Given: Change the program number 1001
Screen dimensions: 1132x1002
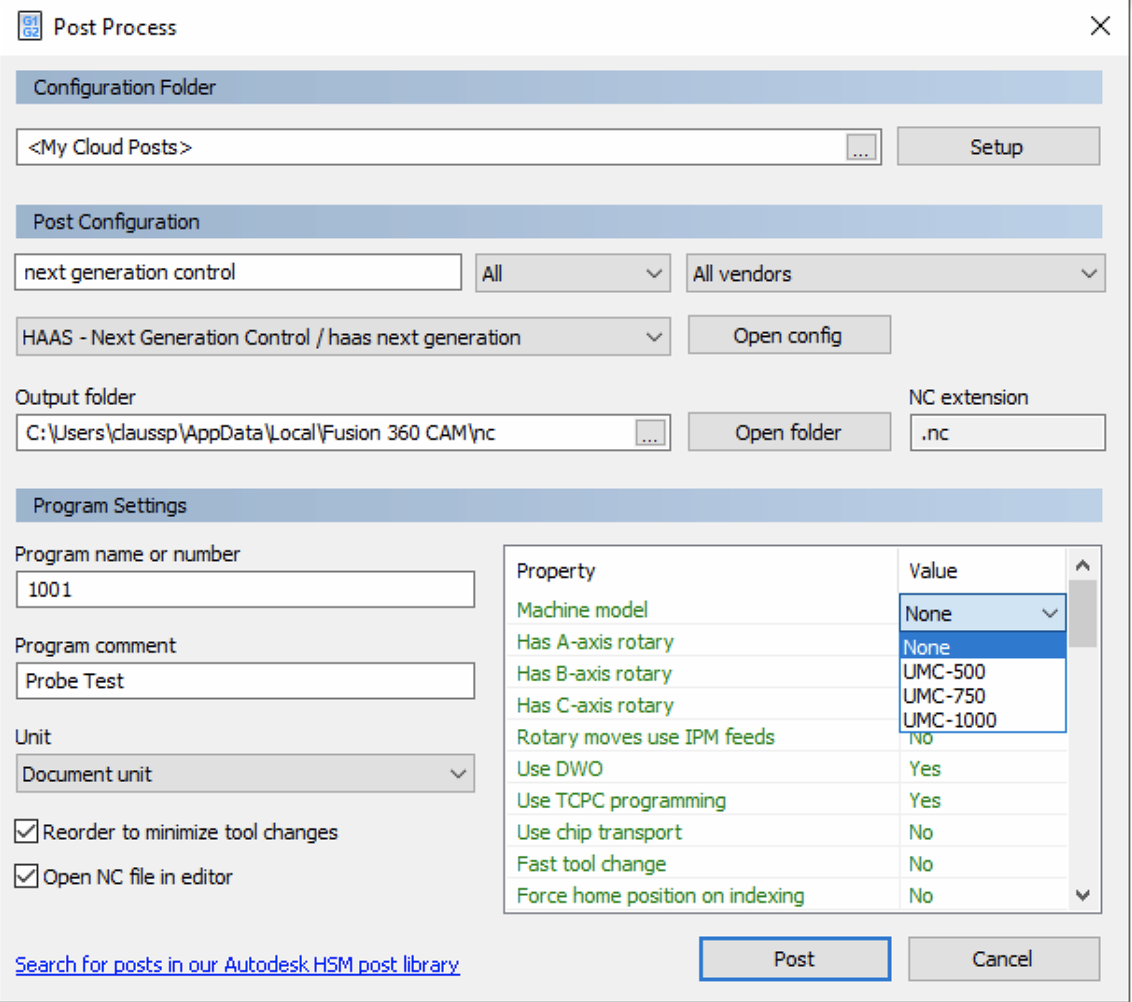Looking at the screenshot, I should click(244, 590).
